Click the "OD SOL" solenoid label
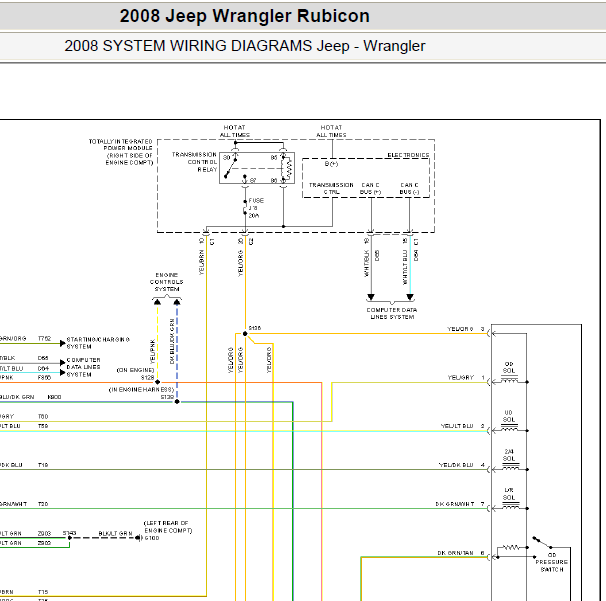 pos(509,367)
